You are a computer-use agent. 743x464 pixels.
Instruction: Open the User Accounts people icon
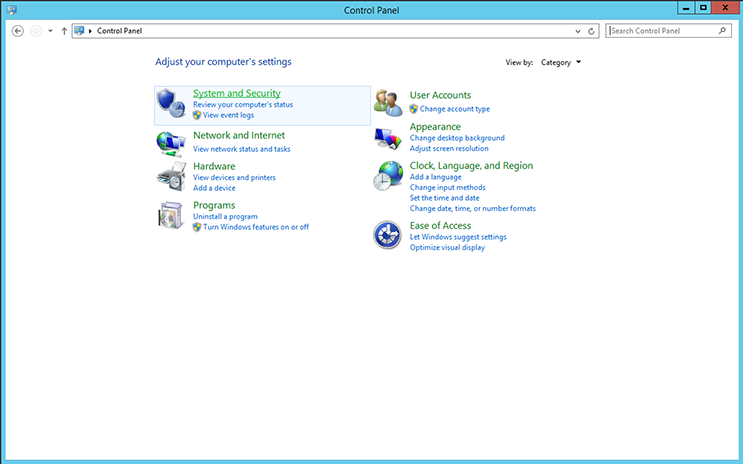388,103
